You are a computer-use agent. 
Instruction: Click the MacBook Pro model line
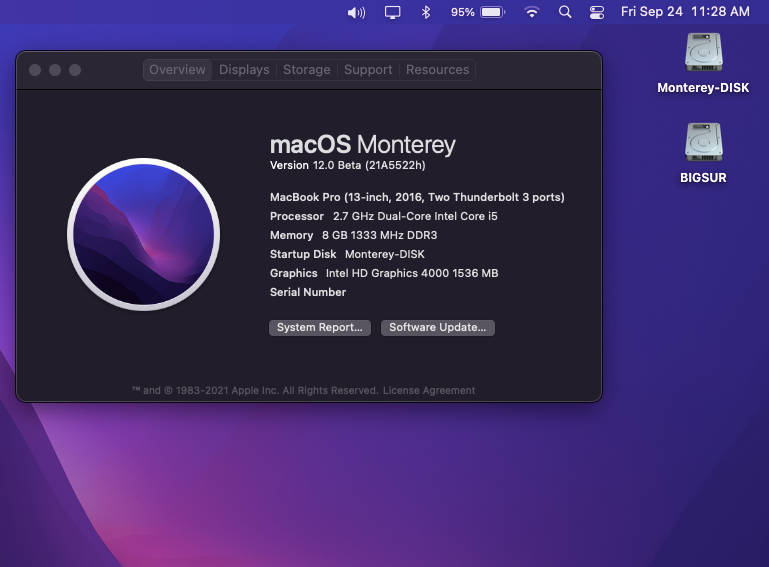(417, 197)
